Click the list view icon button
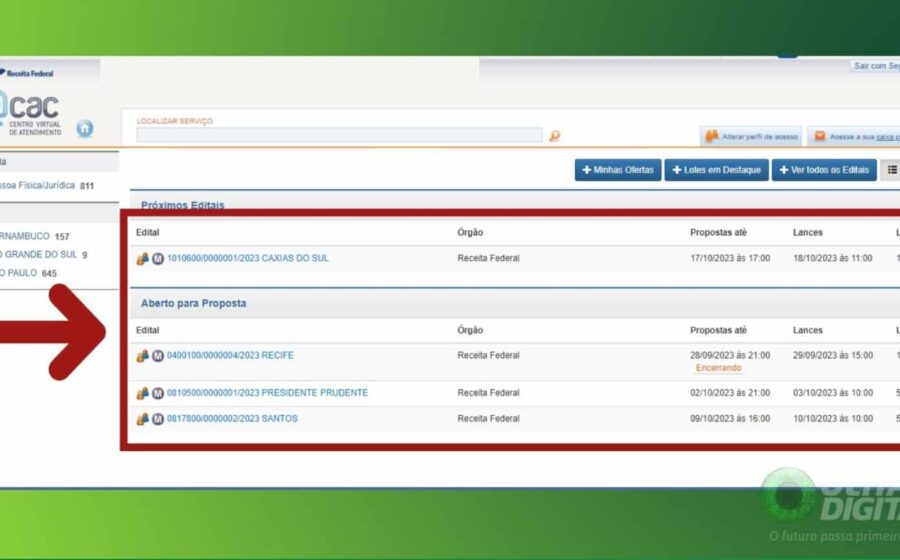The width and height of the screenshot is (900, 560). tap(891, 170)
